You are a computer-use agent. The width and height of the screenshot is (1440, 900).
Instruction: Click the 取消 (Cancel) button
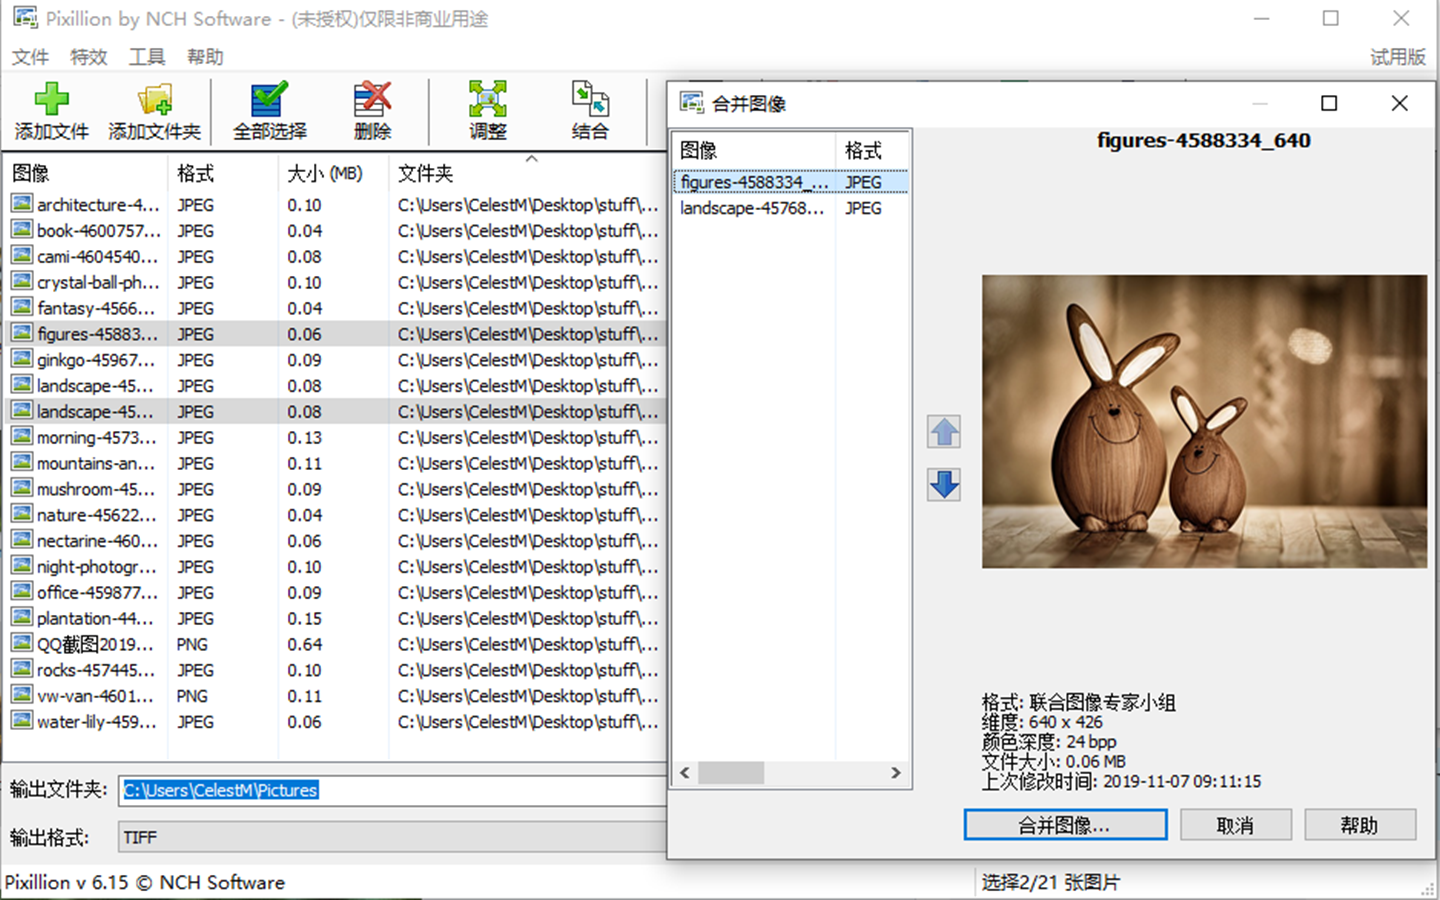1236,825
